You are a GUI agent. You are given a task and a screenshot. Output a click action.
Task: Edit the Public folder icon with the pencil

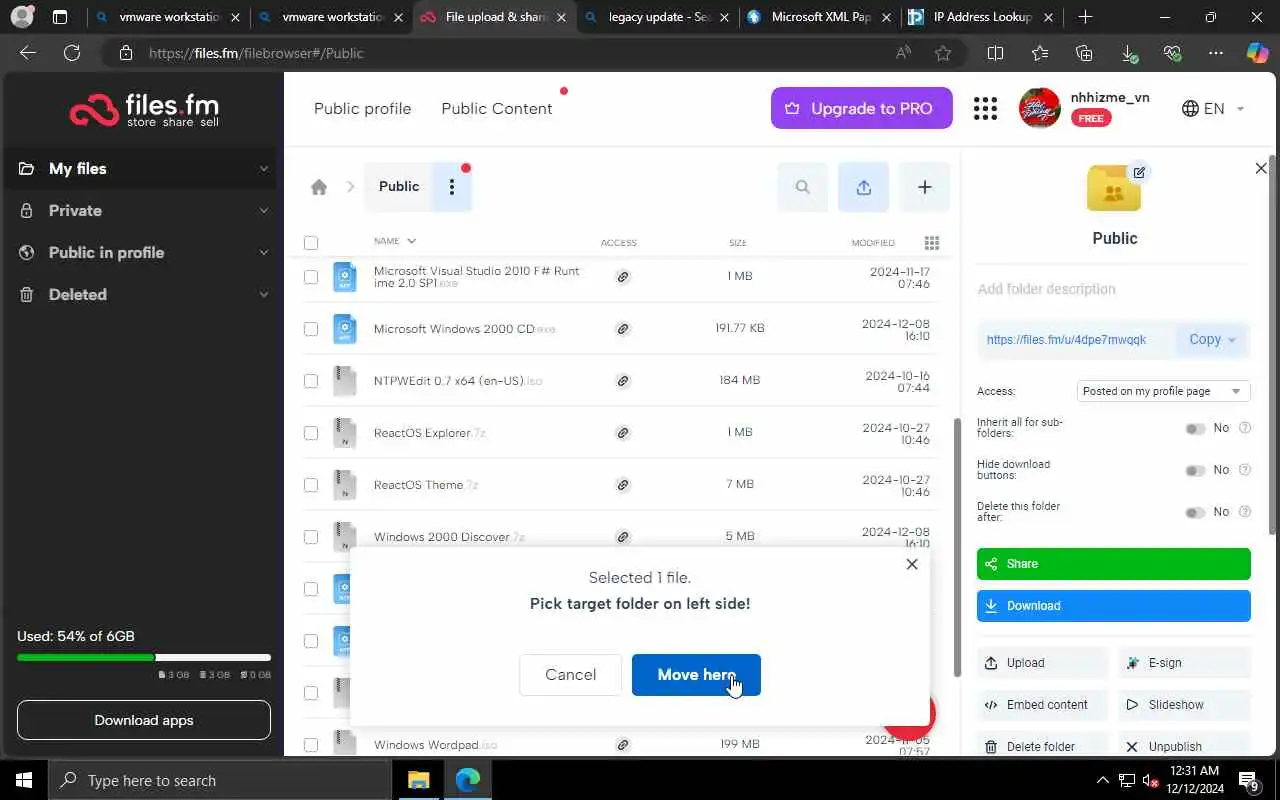(1139, 172)
